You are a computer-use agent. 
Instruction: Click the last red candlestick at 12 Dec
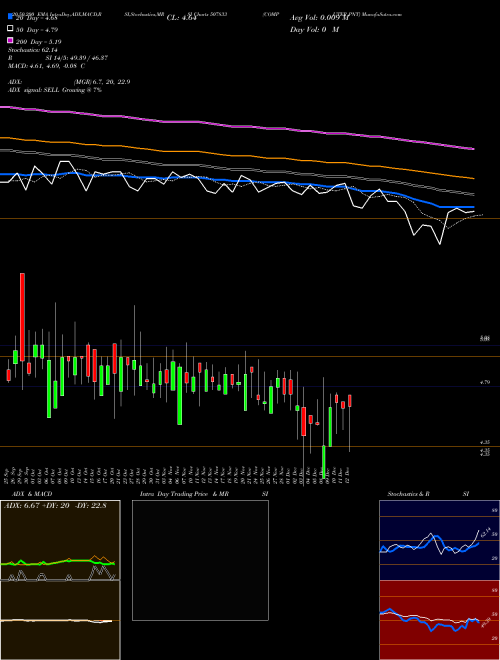click(350, 401)
